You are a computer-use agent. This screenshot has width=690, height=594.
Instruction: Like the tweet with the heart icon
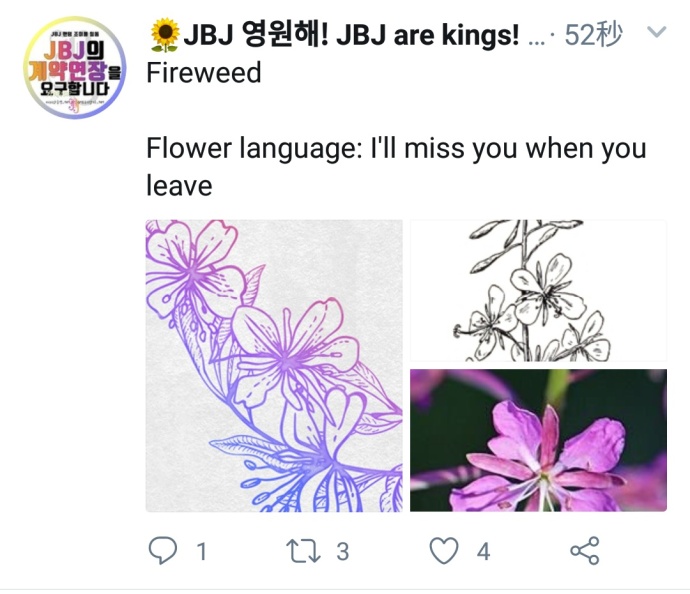[x=444, y=550]
